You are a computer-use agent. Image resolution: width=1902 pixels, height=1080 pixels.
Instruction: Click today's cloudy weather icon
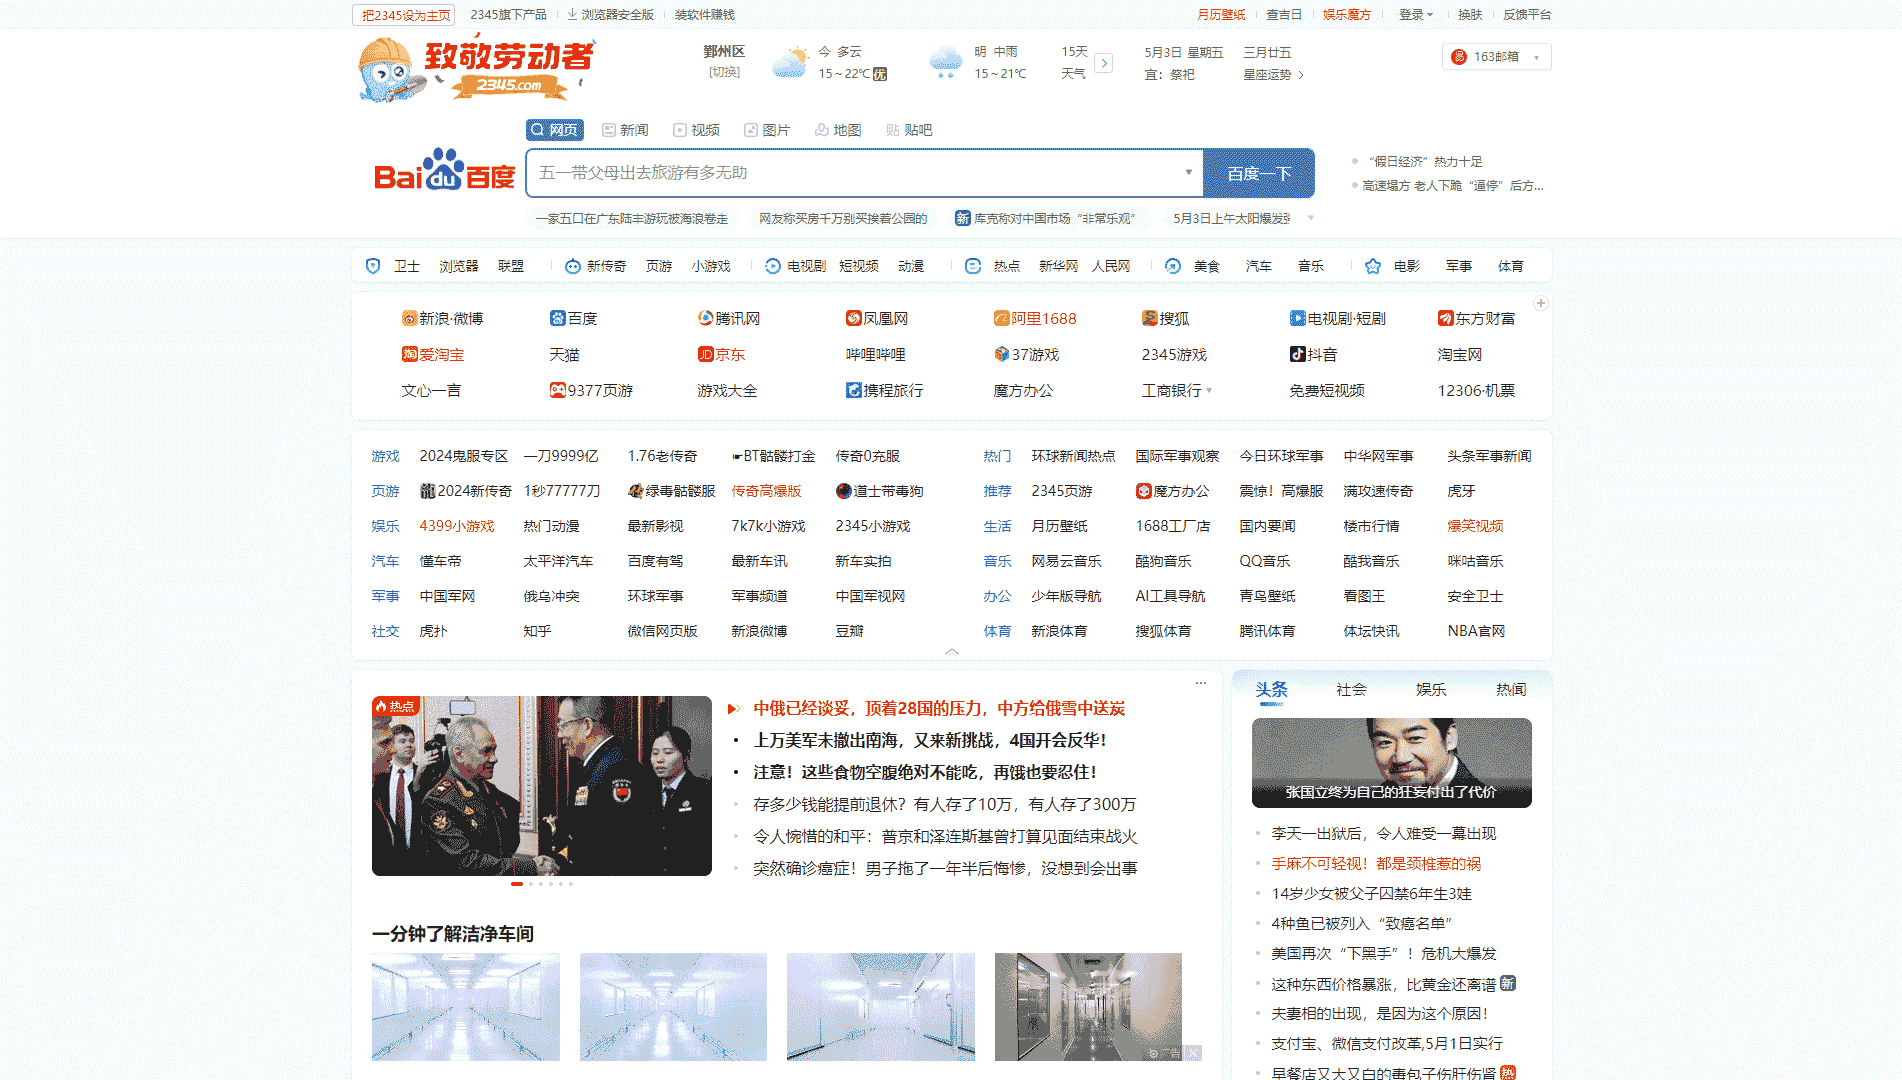[x=790, y=62]
